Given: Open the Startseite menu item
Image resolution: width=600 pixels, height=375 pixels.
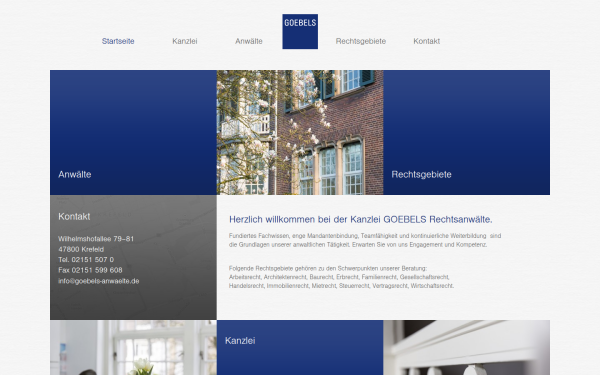Looking at the screenshot, I should [118, 41].
